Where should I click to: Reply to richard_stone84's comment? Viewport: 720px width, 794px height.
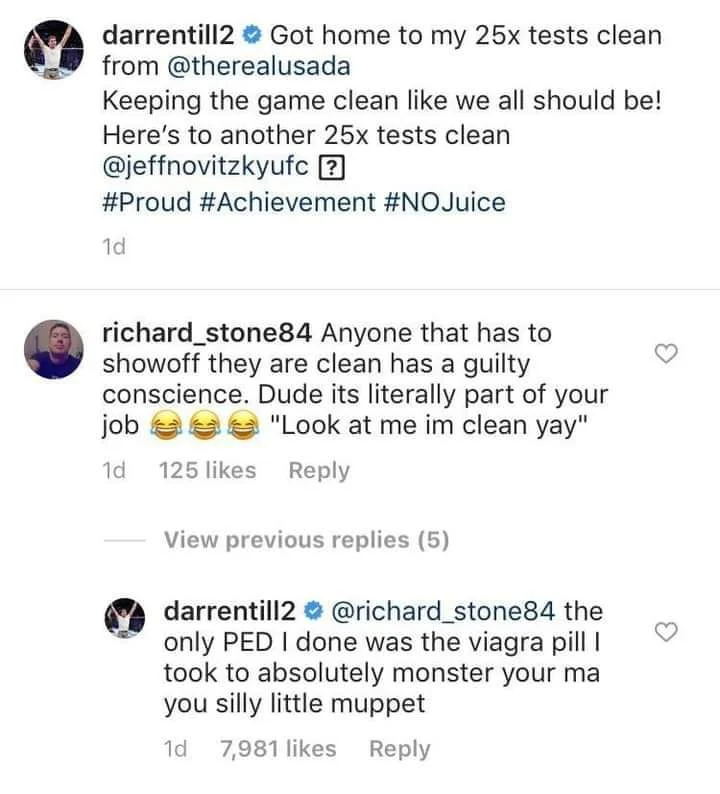tap(318, 470)
